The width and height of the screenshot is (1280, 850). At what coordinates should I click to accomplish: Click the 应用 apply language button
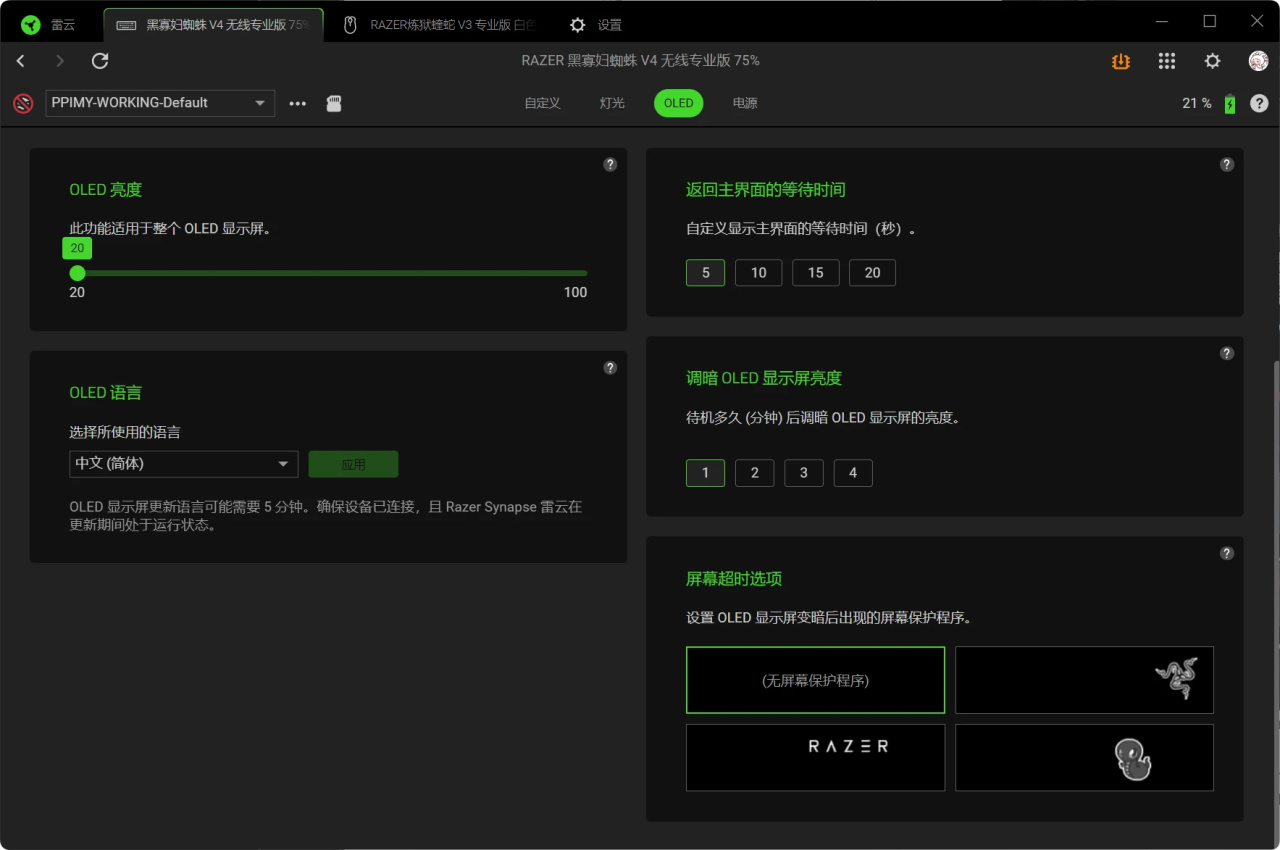(x=353, y=464)
